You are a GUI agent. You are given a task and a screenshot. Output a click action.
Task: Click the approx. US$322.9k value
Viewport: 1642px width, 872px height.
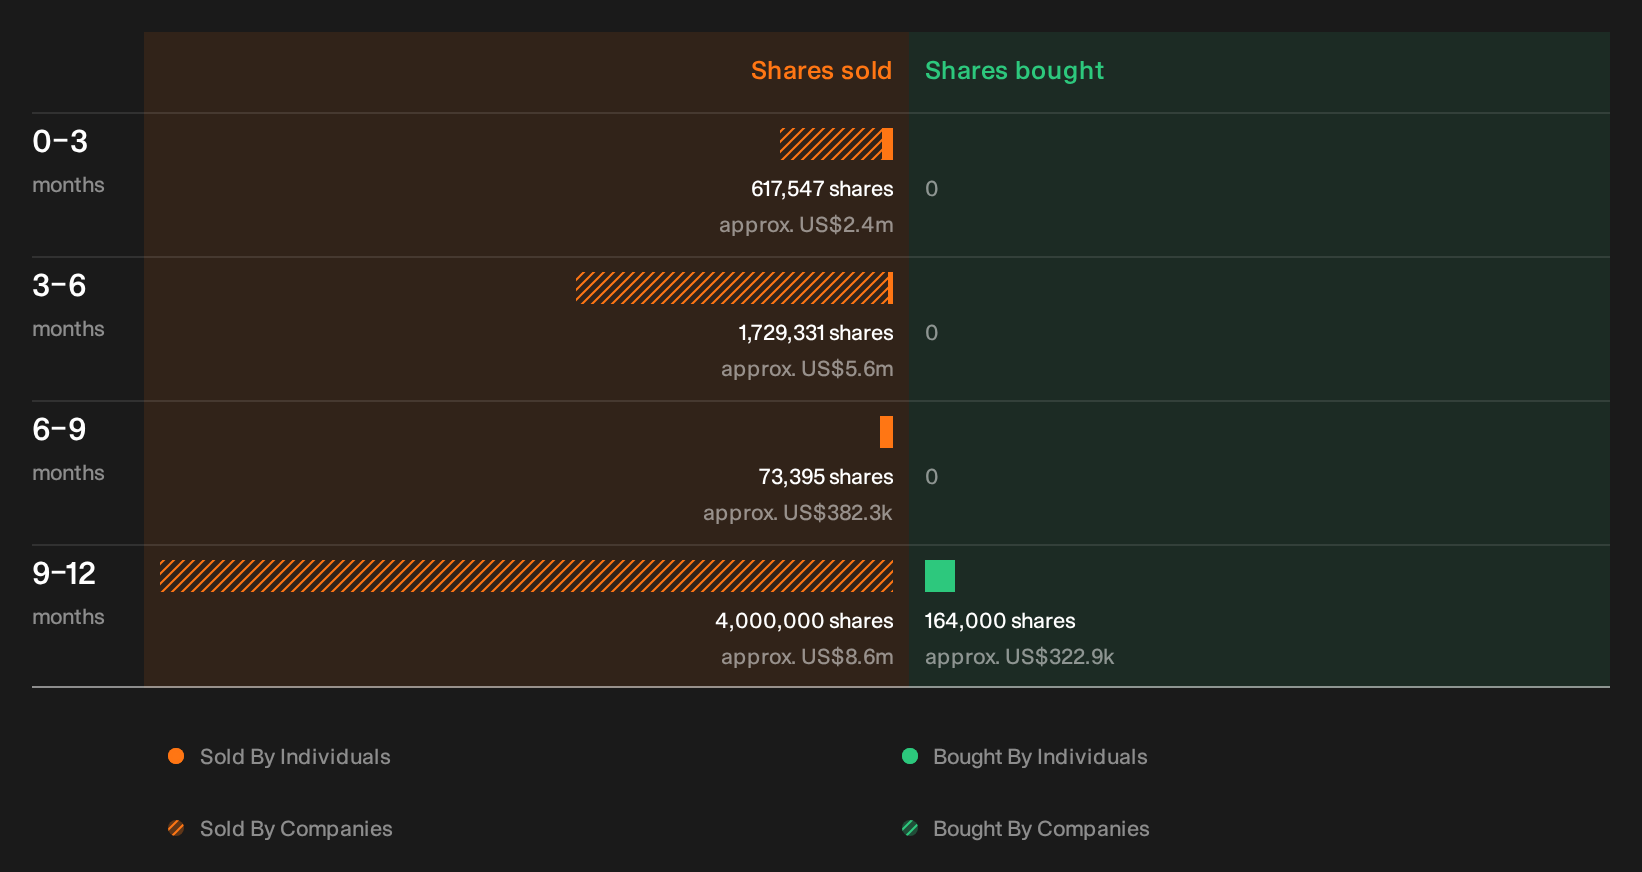1019,657
